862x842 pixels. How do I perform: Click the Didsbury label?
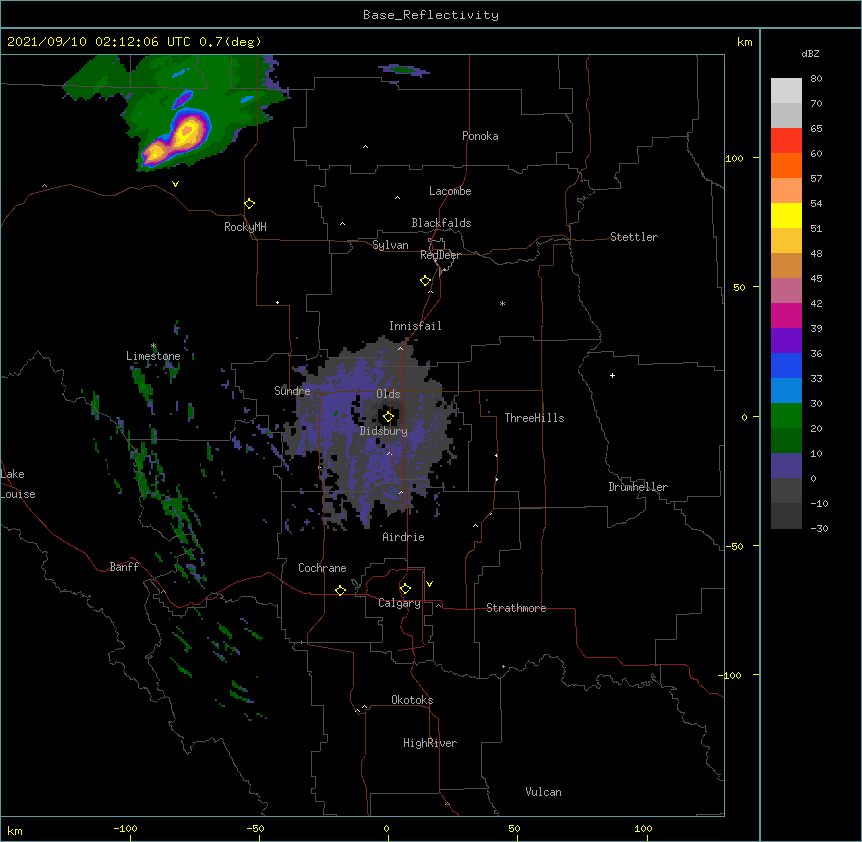(384, 431)
